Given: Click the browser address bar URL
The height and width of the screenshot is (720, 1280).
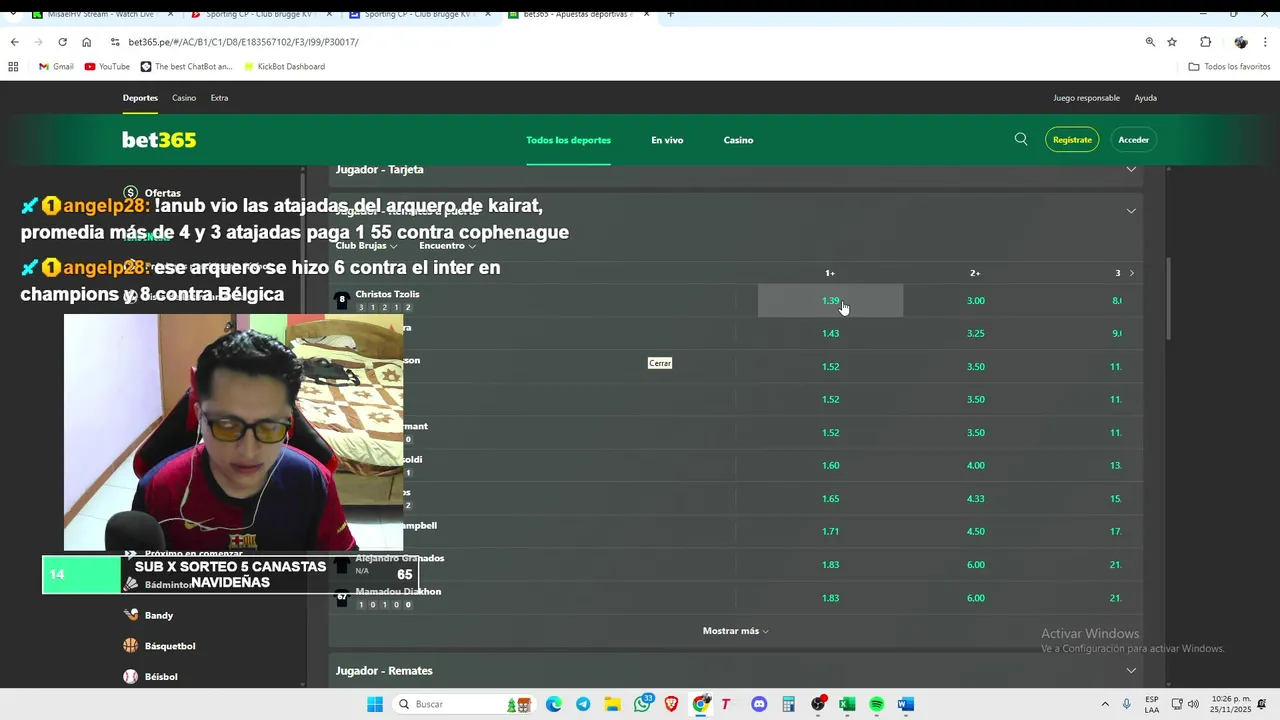Looking at the screenshot, I should tap(243, 42).
